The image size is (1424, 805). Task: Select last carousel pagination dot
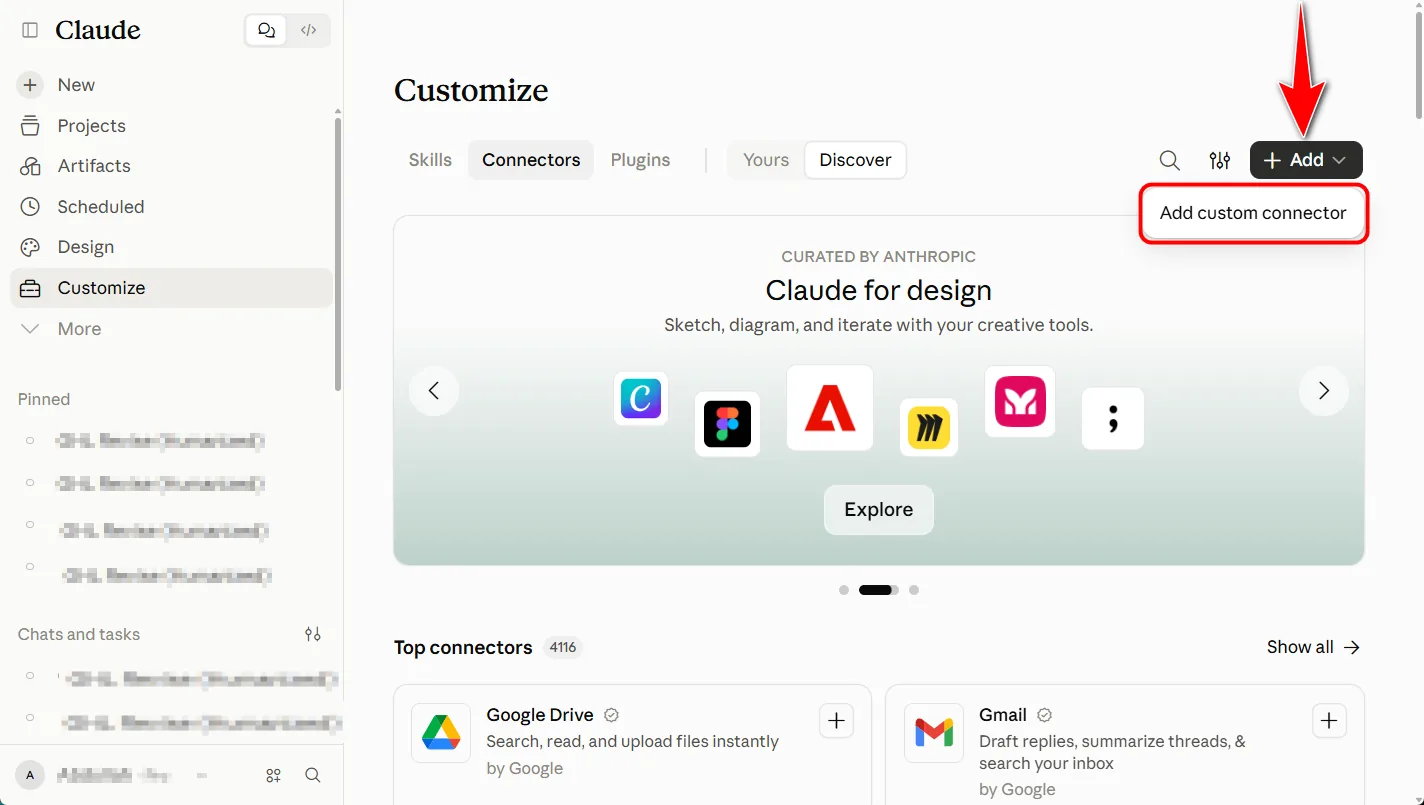point(914,590)
